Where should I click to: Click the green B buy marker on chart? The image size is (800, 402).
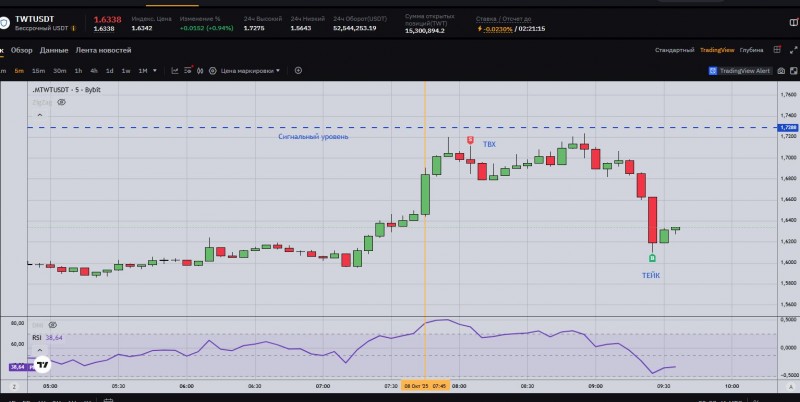(x=652, y=258)
